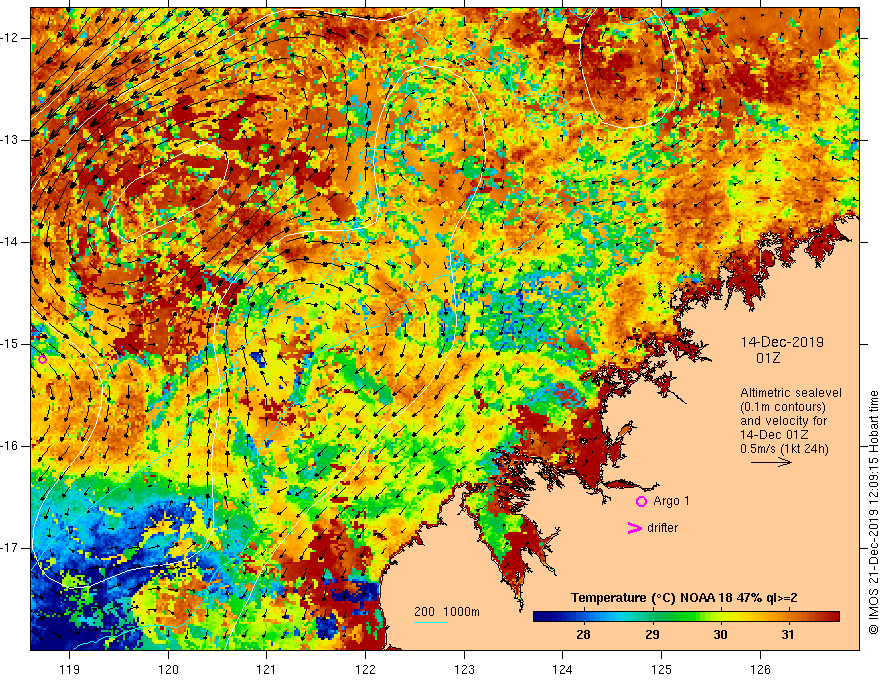Click the latitude -14 axis label
This screenshot has height=680, width=880.
click(x=11, y=242)
